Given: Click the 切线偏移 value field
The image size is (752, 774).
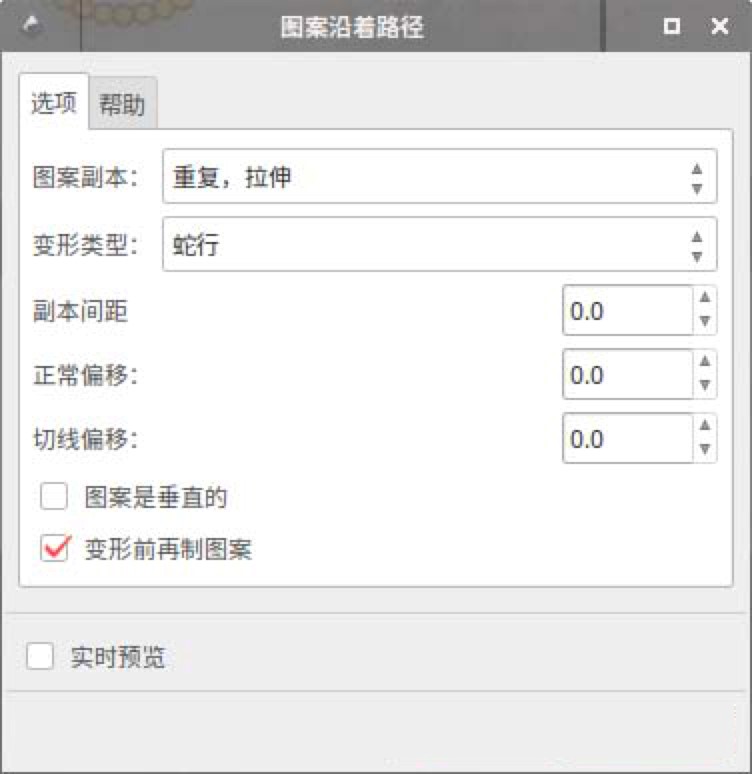Looking at the screenshot, I should tap(626, 439).
